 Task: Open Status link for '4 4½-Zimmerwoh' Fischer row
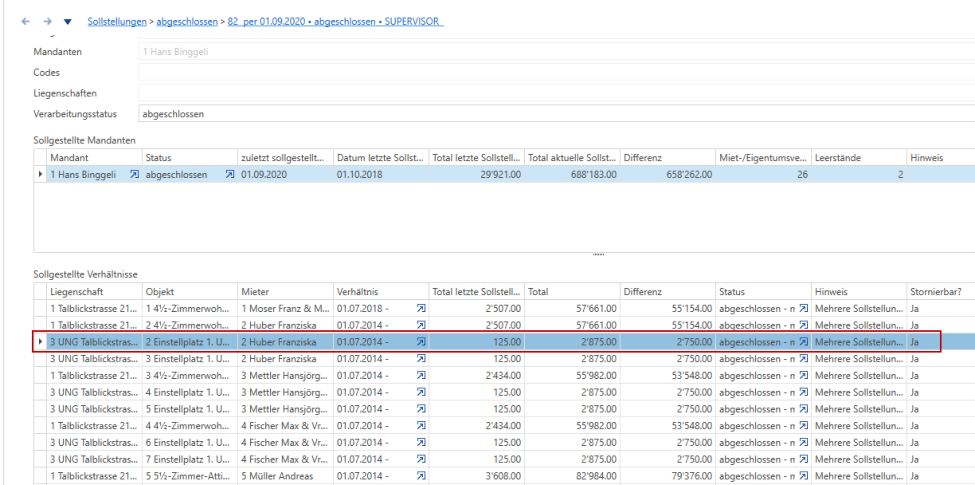(803, 425)
